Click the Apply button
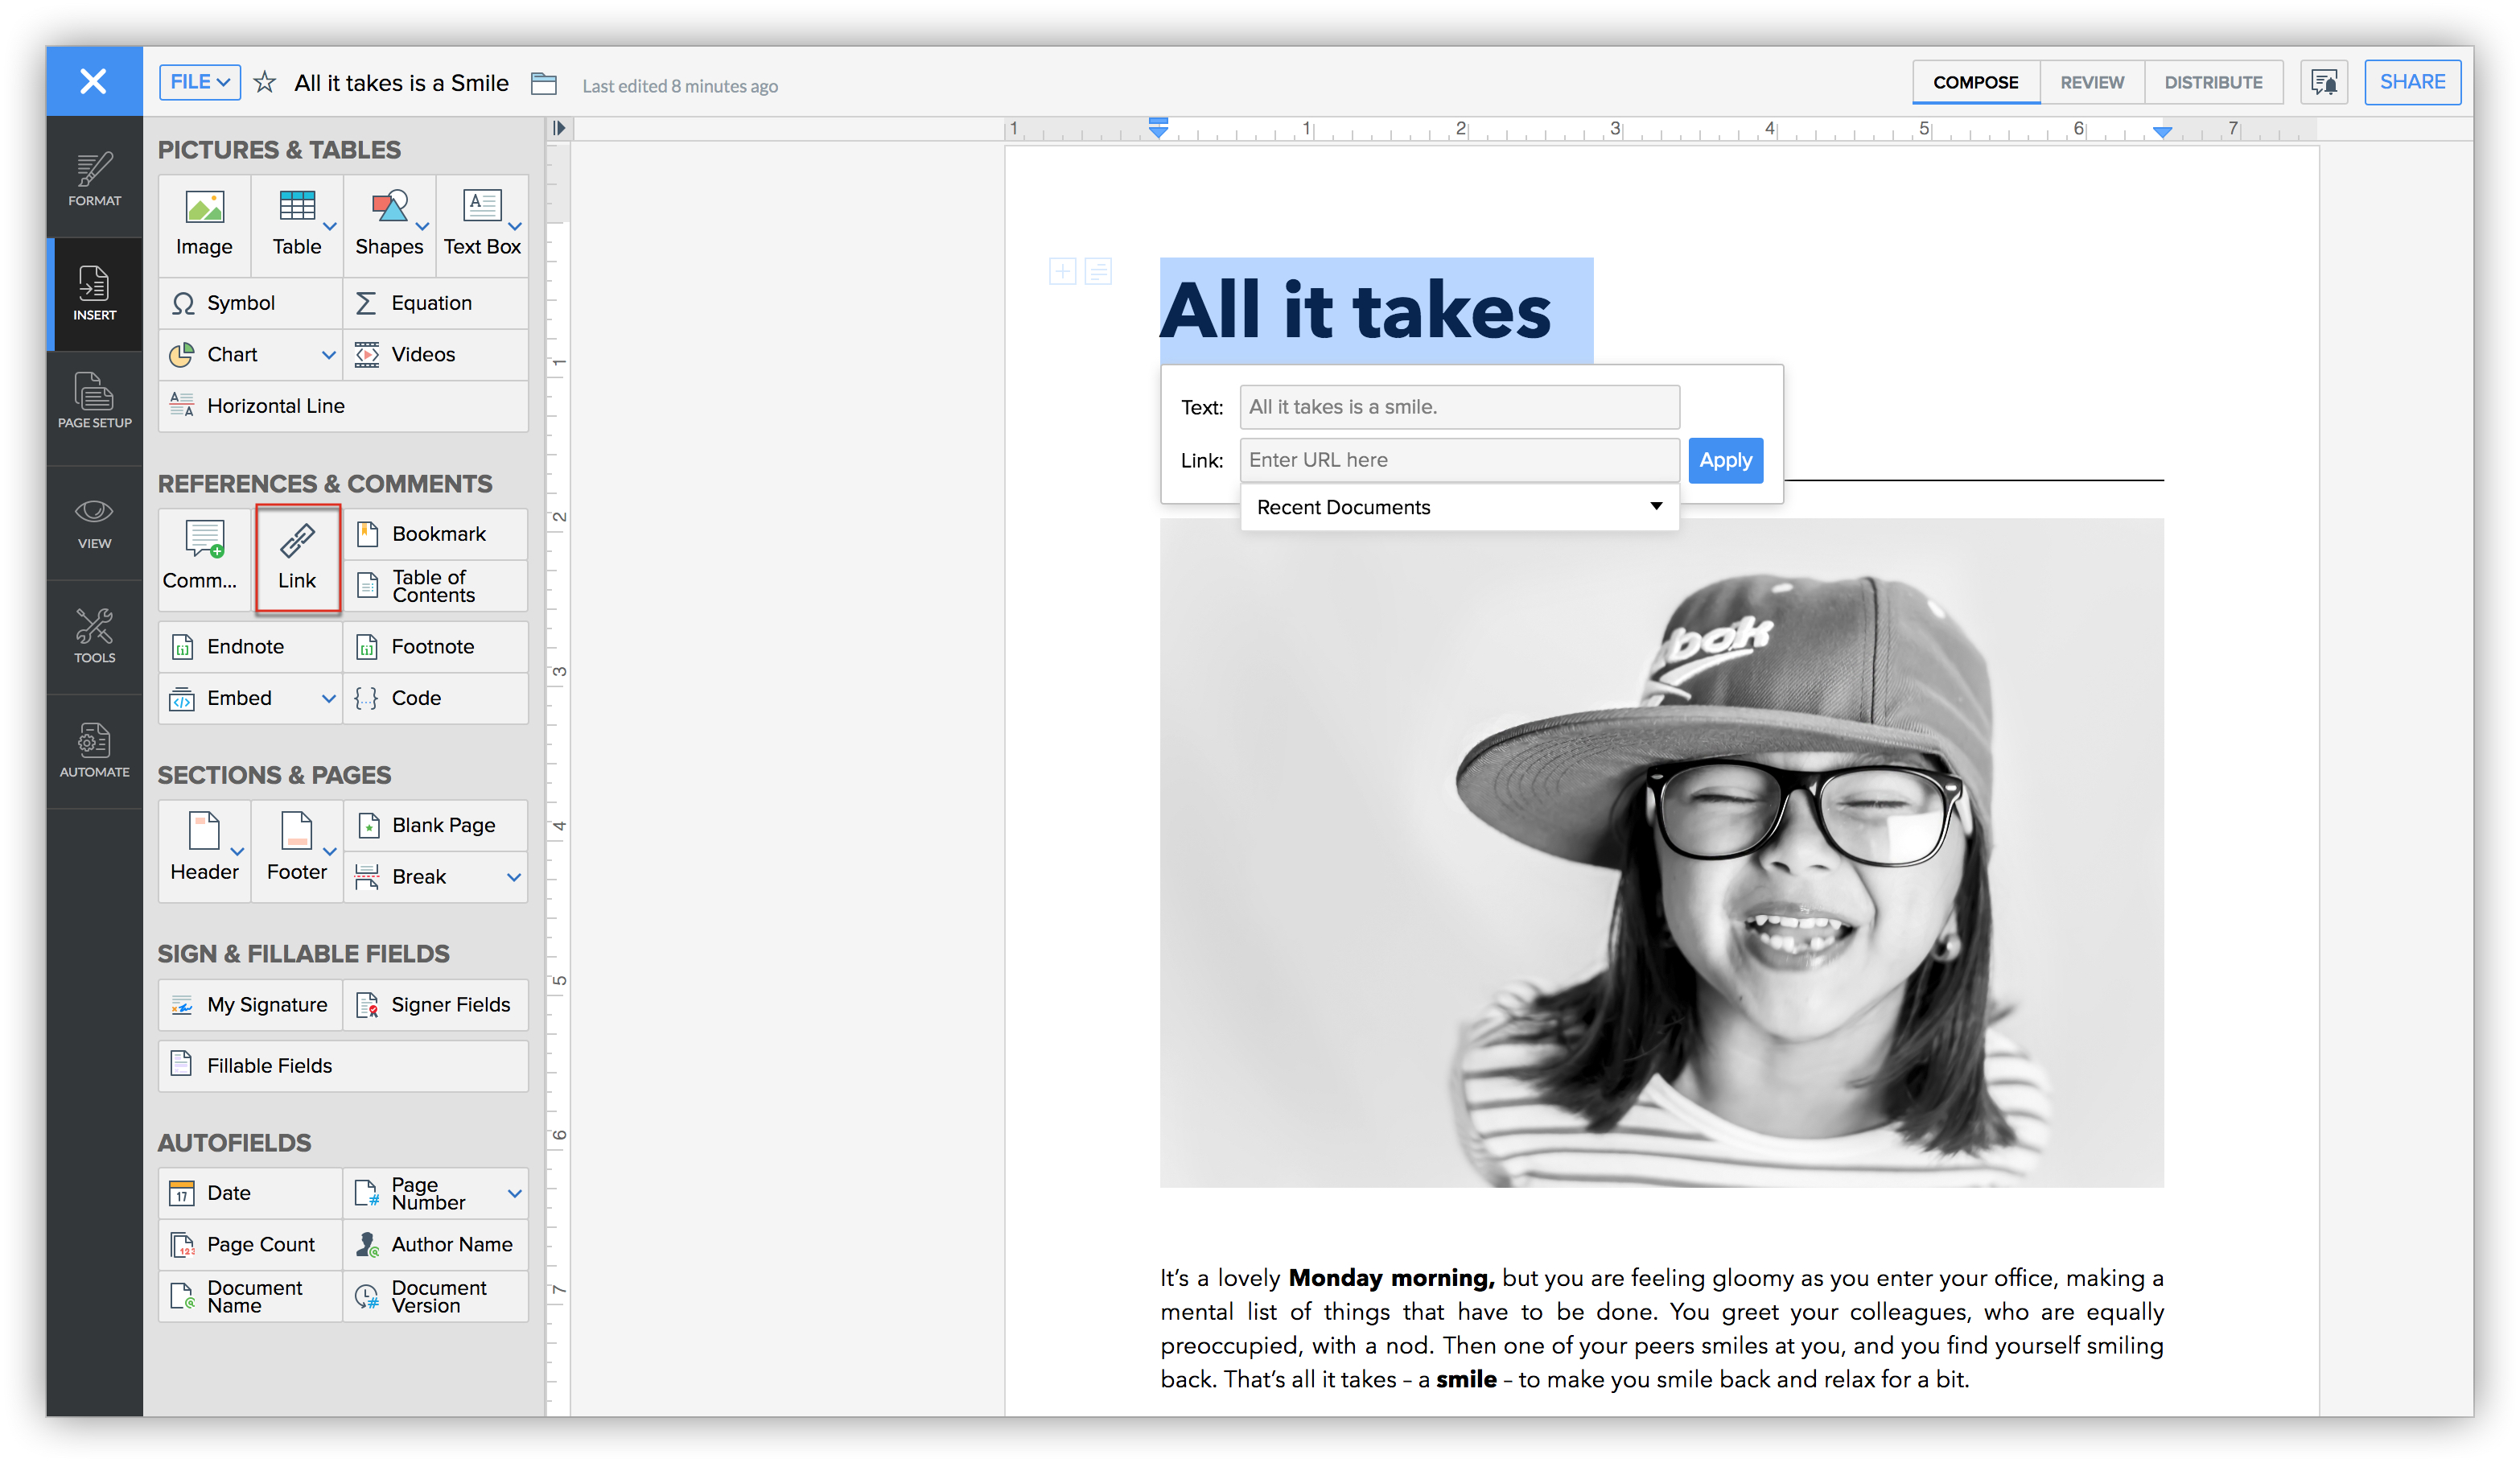The image size is (2520, 1463). [1724, 460]
